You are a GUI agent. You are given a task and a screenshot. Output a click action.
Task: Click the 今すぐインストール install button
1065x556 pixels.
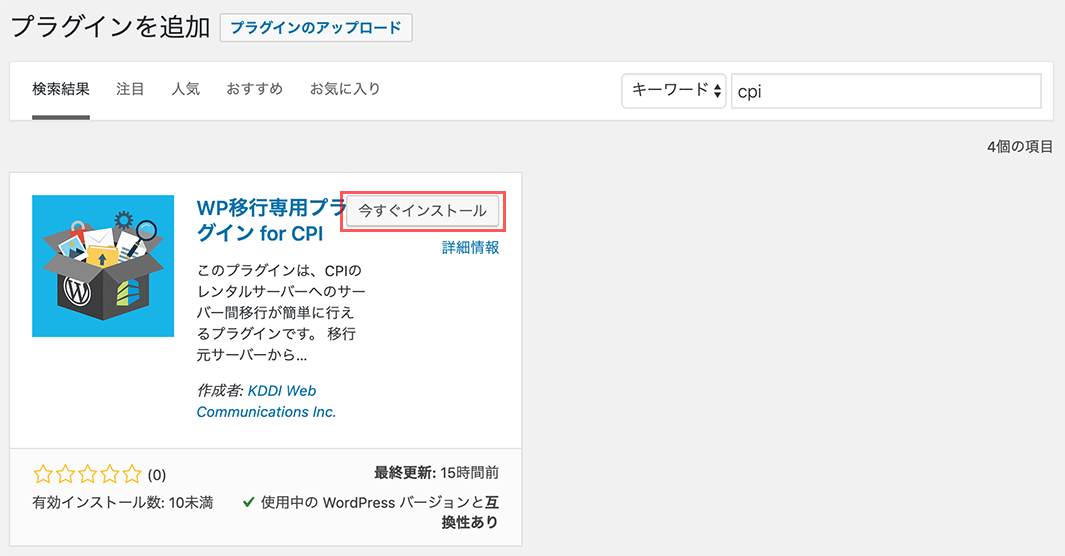click(422, 211)
